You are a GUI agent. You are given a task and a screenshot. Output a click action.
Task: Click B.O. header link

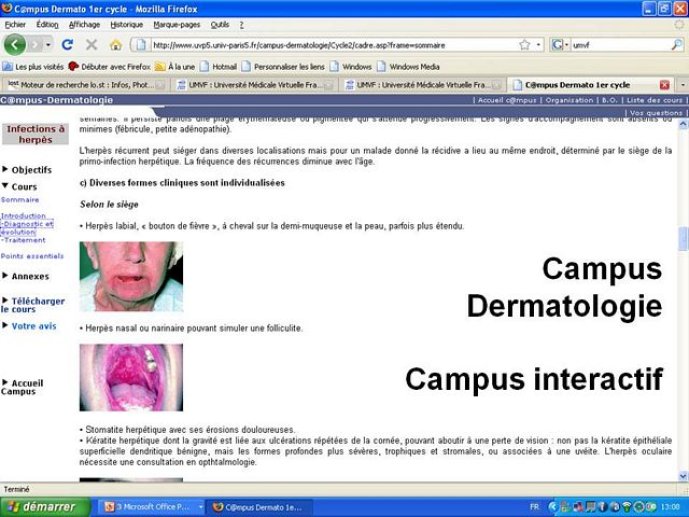(609, 100)
